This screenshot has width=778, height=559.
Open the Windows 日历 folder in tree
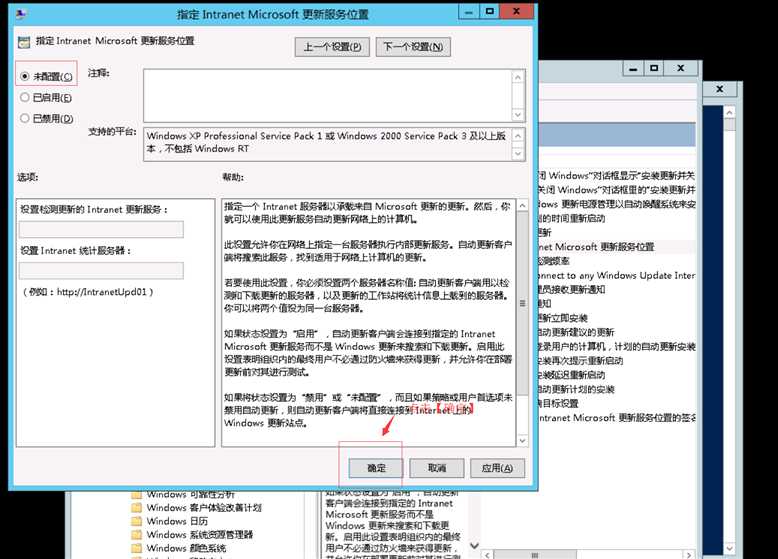[177, 521]
